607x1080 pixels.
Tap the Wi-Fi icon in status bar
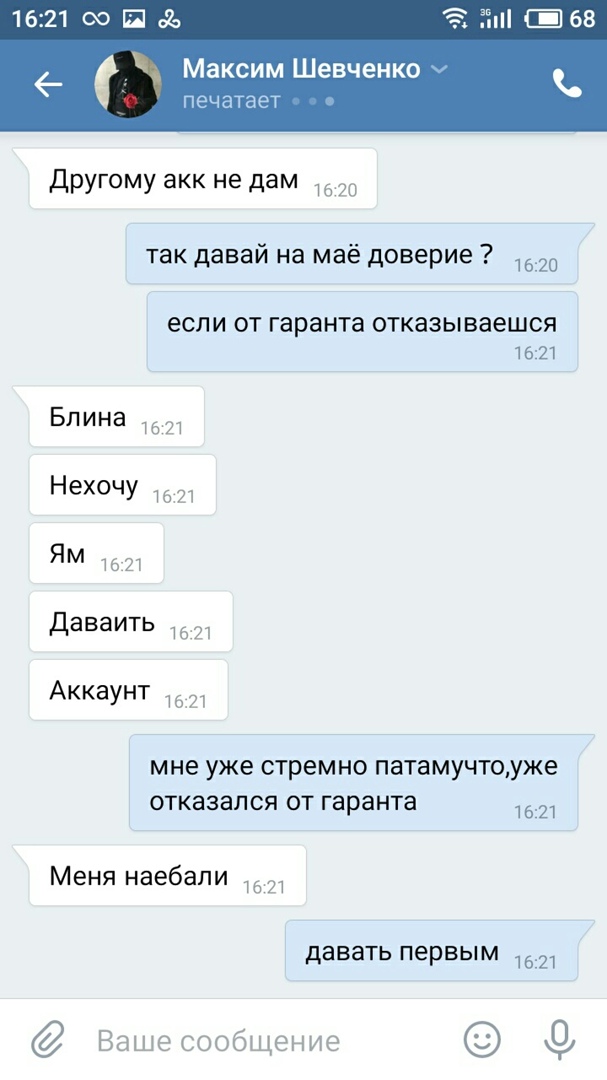point(455,19)
